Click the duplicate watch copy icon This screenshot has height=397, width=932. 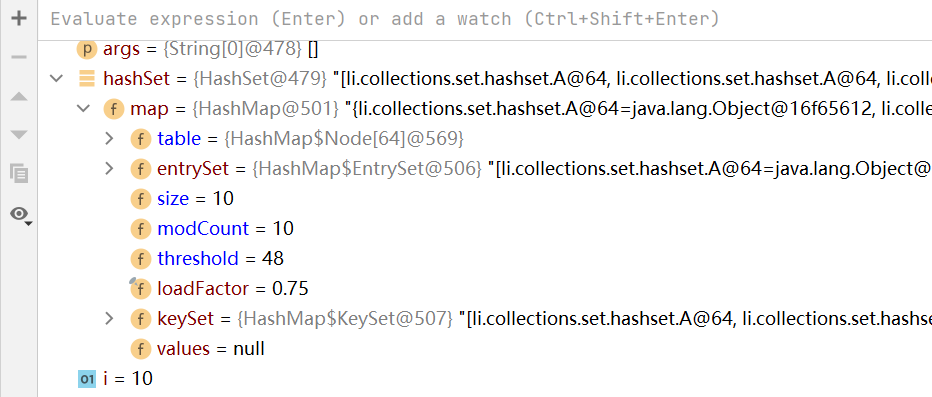coord(19,174)
